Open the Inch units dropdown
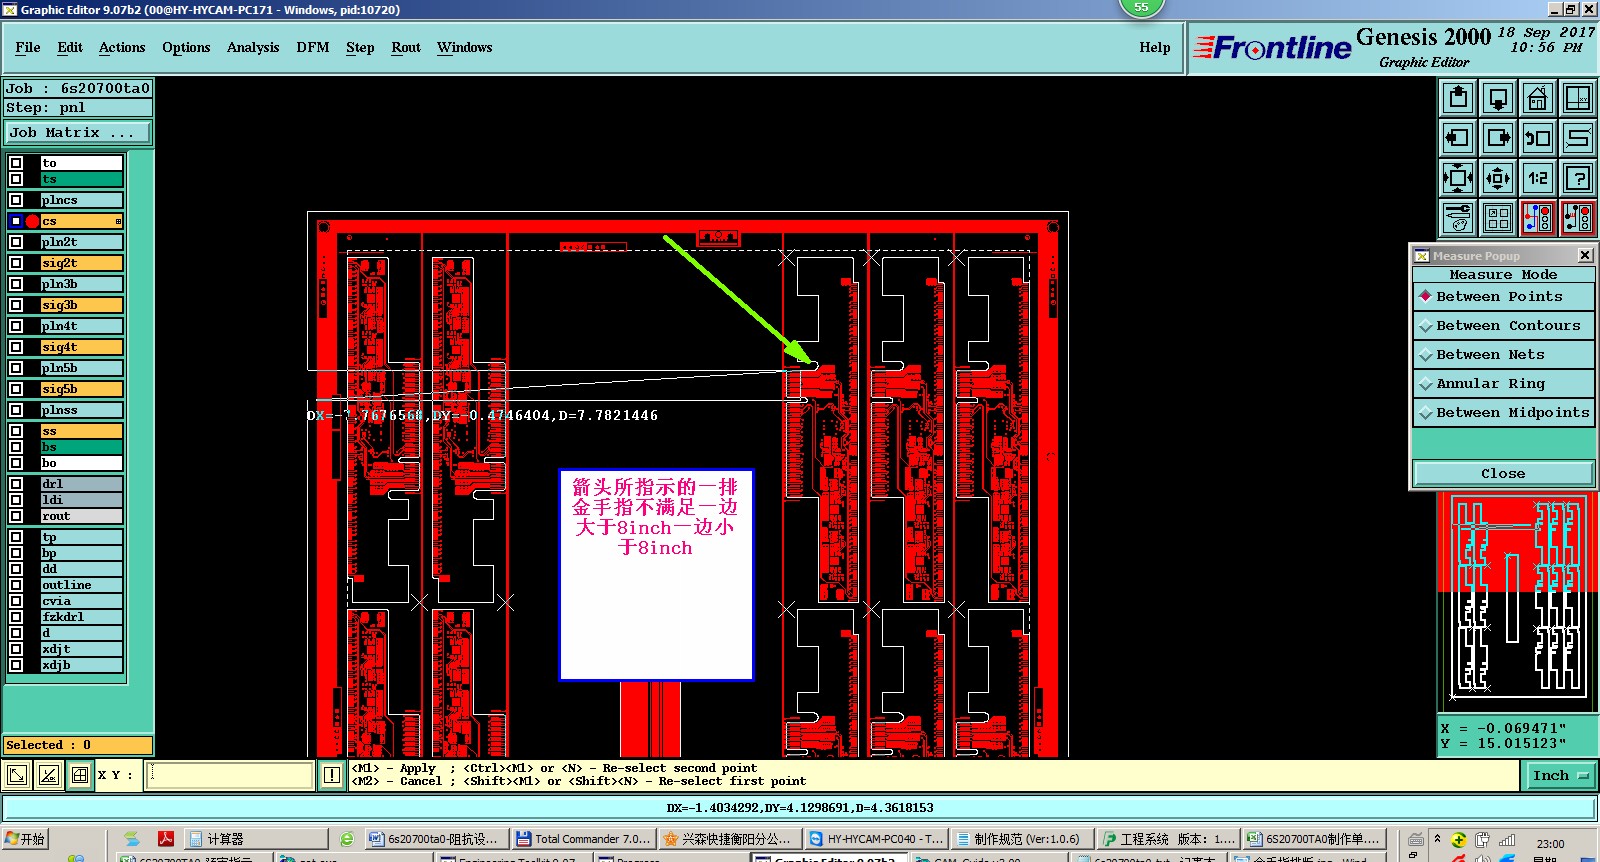 point(1560,775)
